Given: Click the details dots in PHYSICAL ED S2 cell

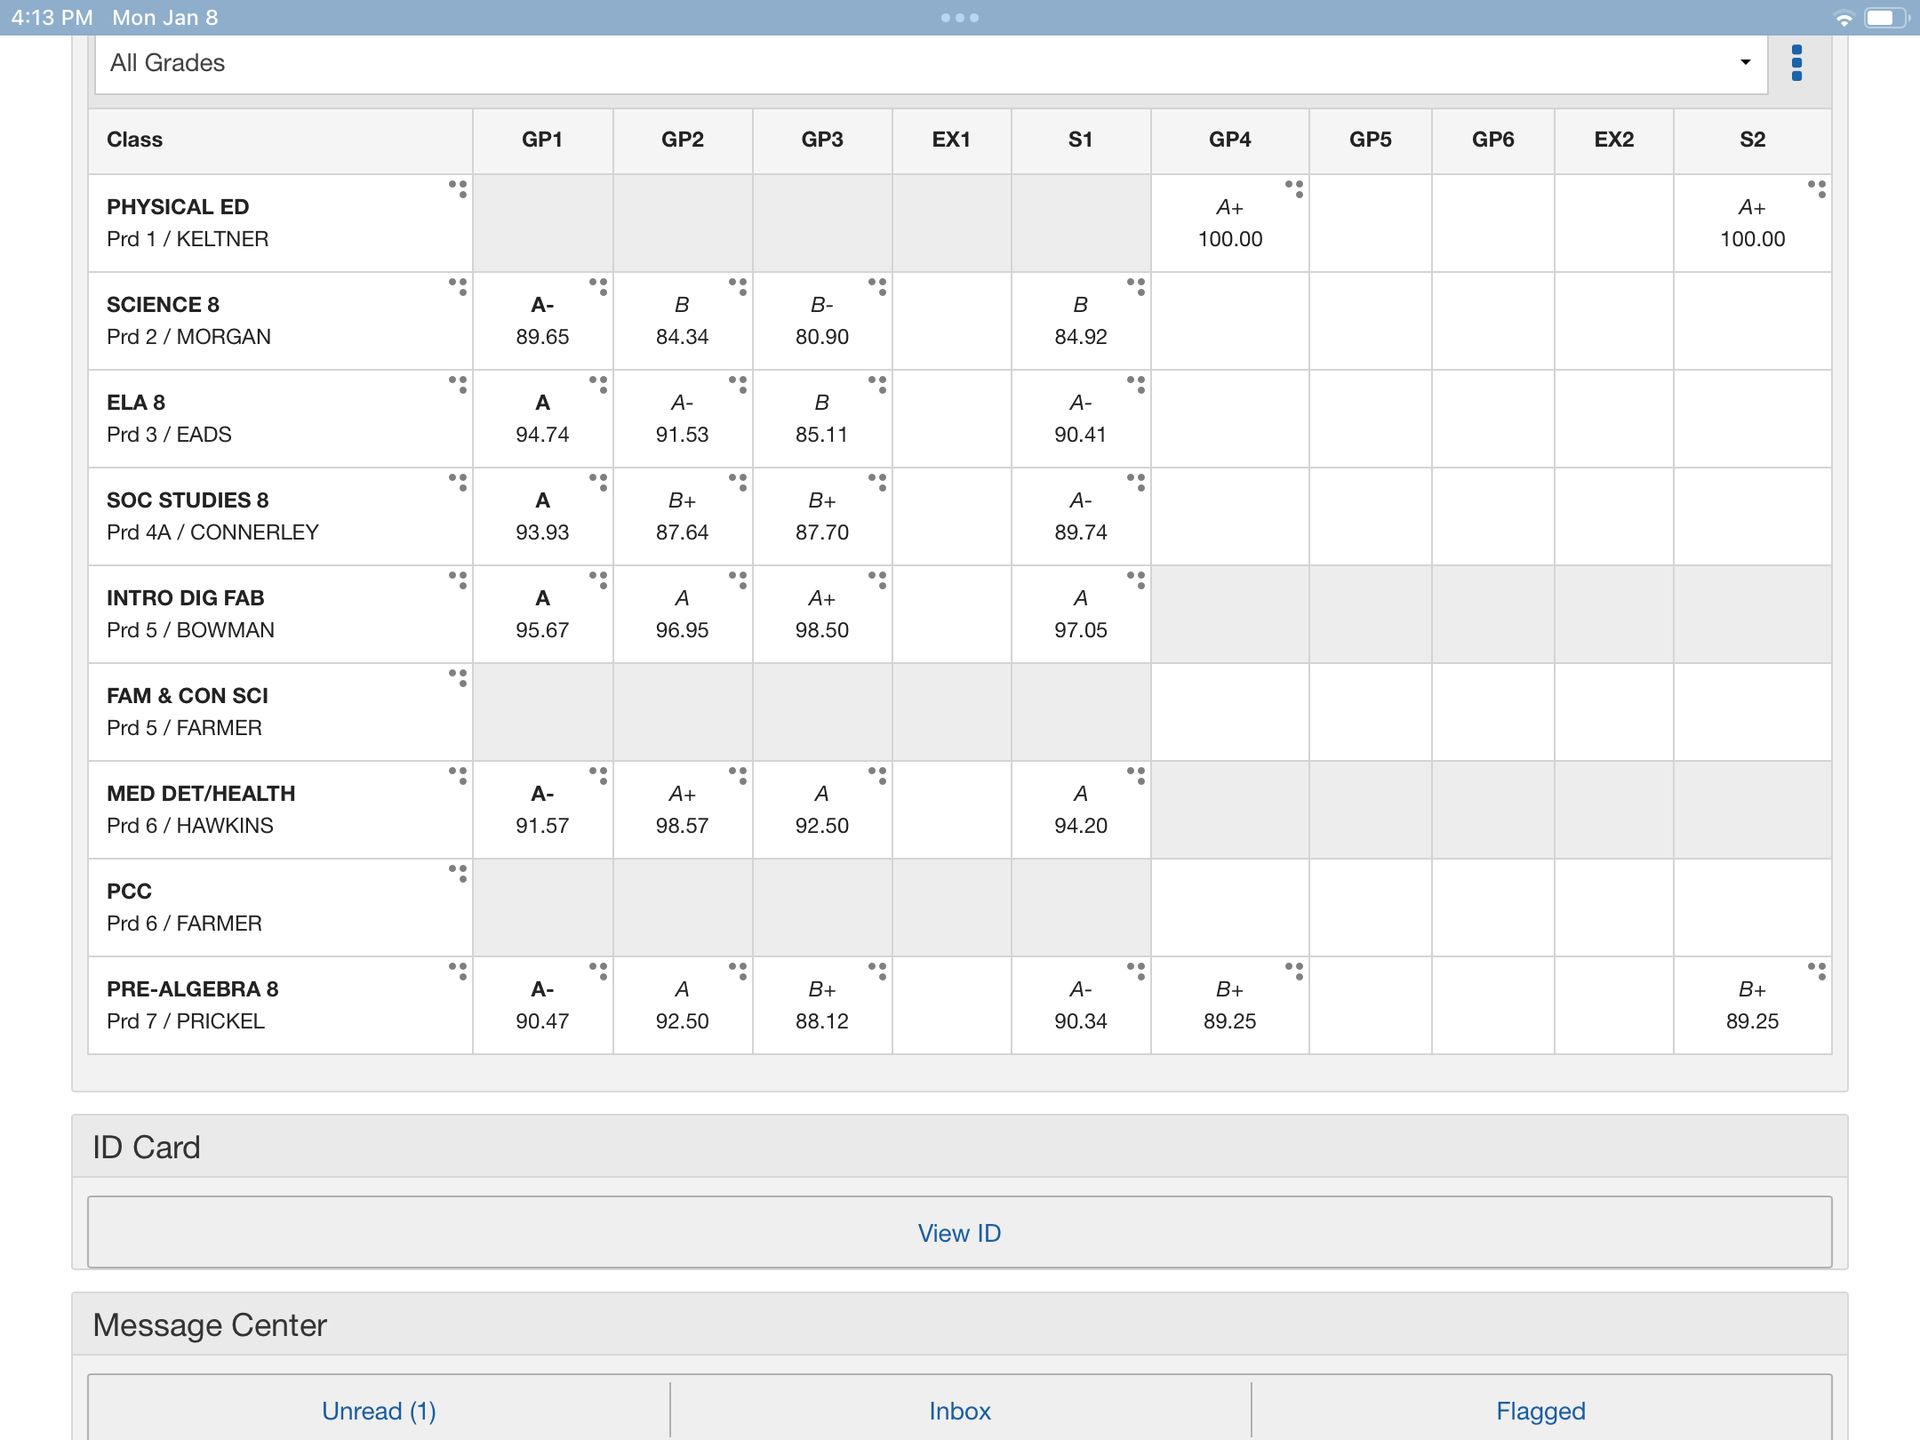Looking at the screenshot, I should pos(1817,188).
